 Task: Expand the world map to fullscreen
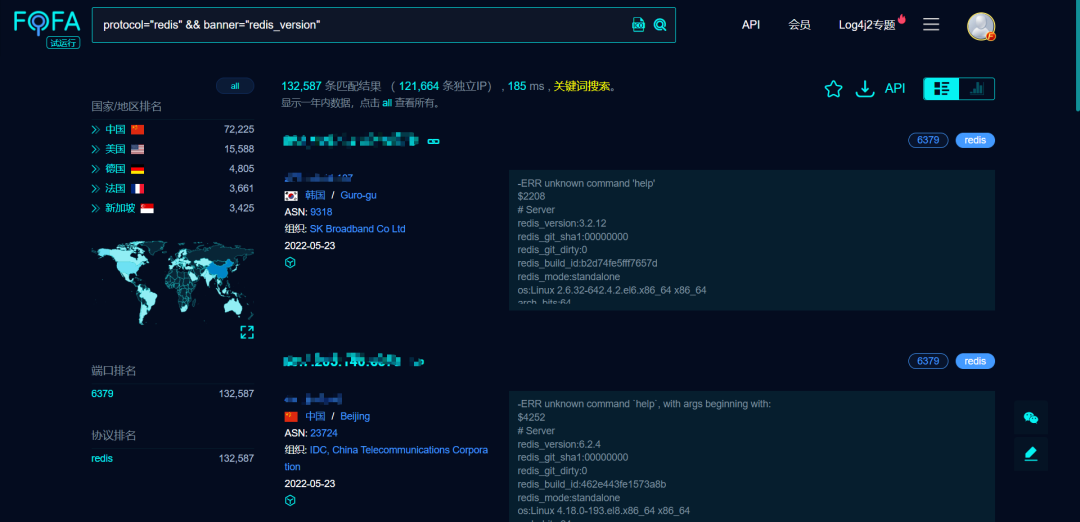pos(247,333)
